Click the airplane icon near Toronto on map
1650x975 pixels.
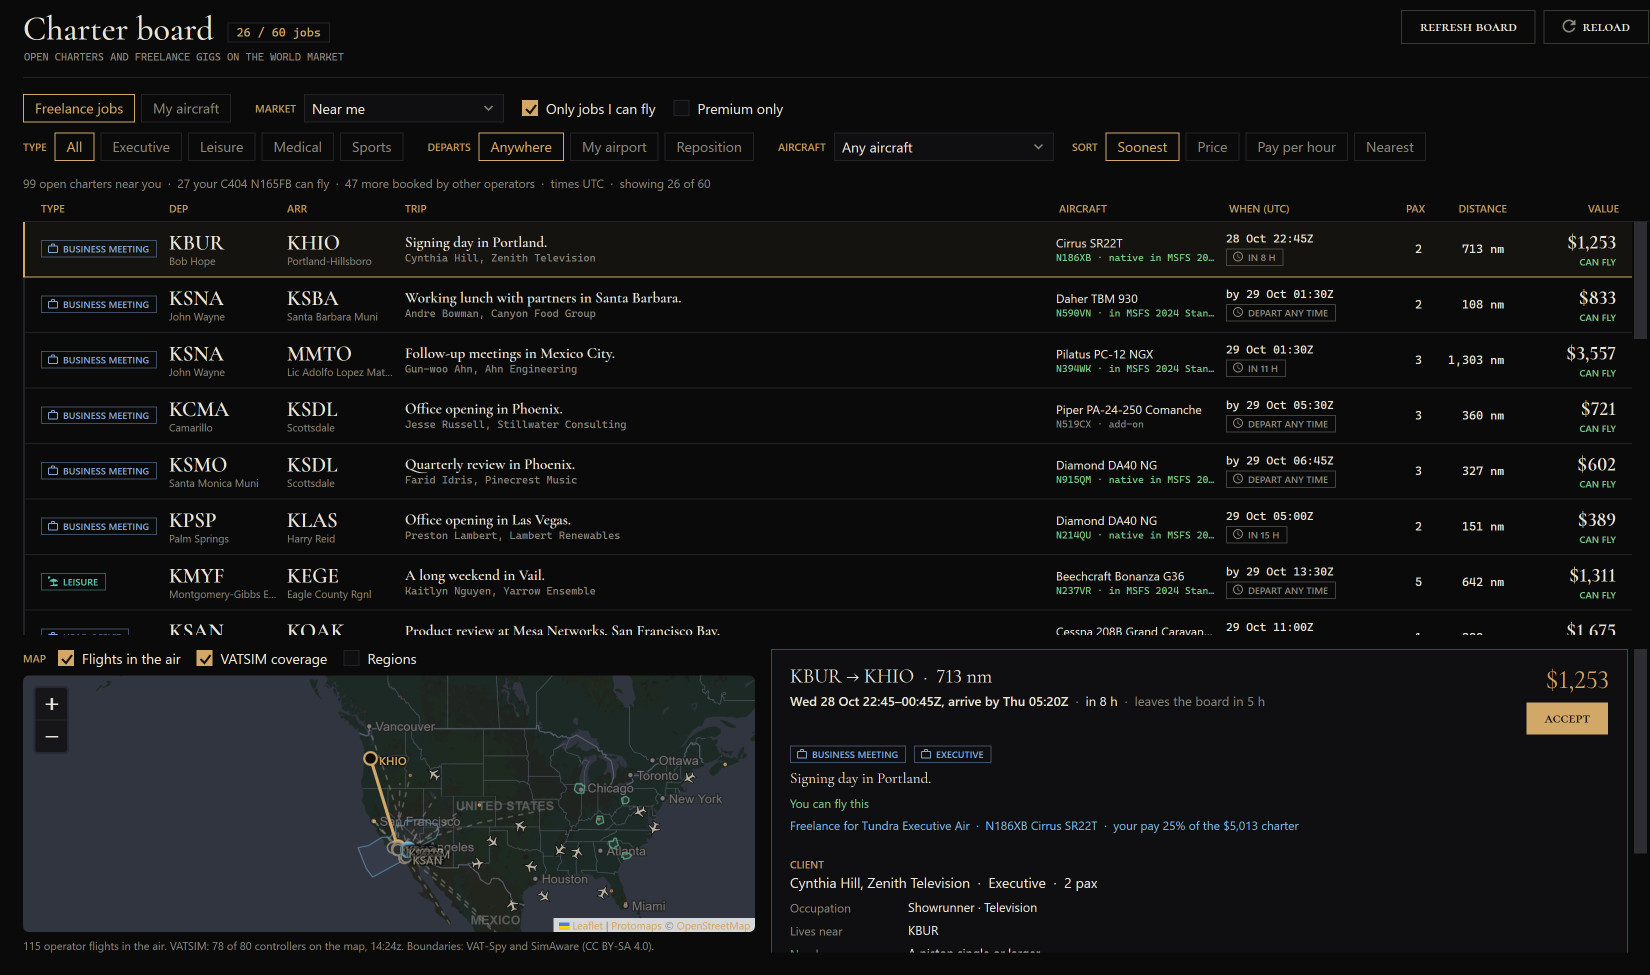690,777
